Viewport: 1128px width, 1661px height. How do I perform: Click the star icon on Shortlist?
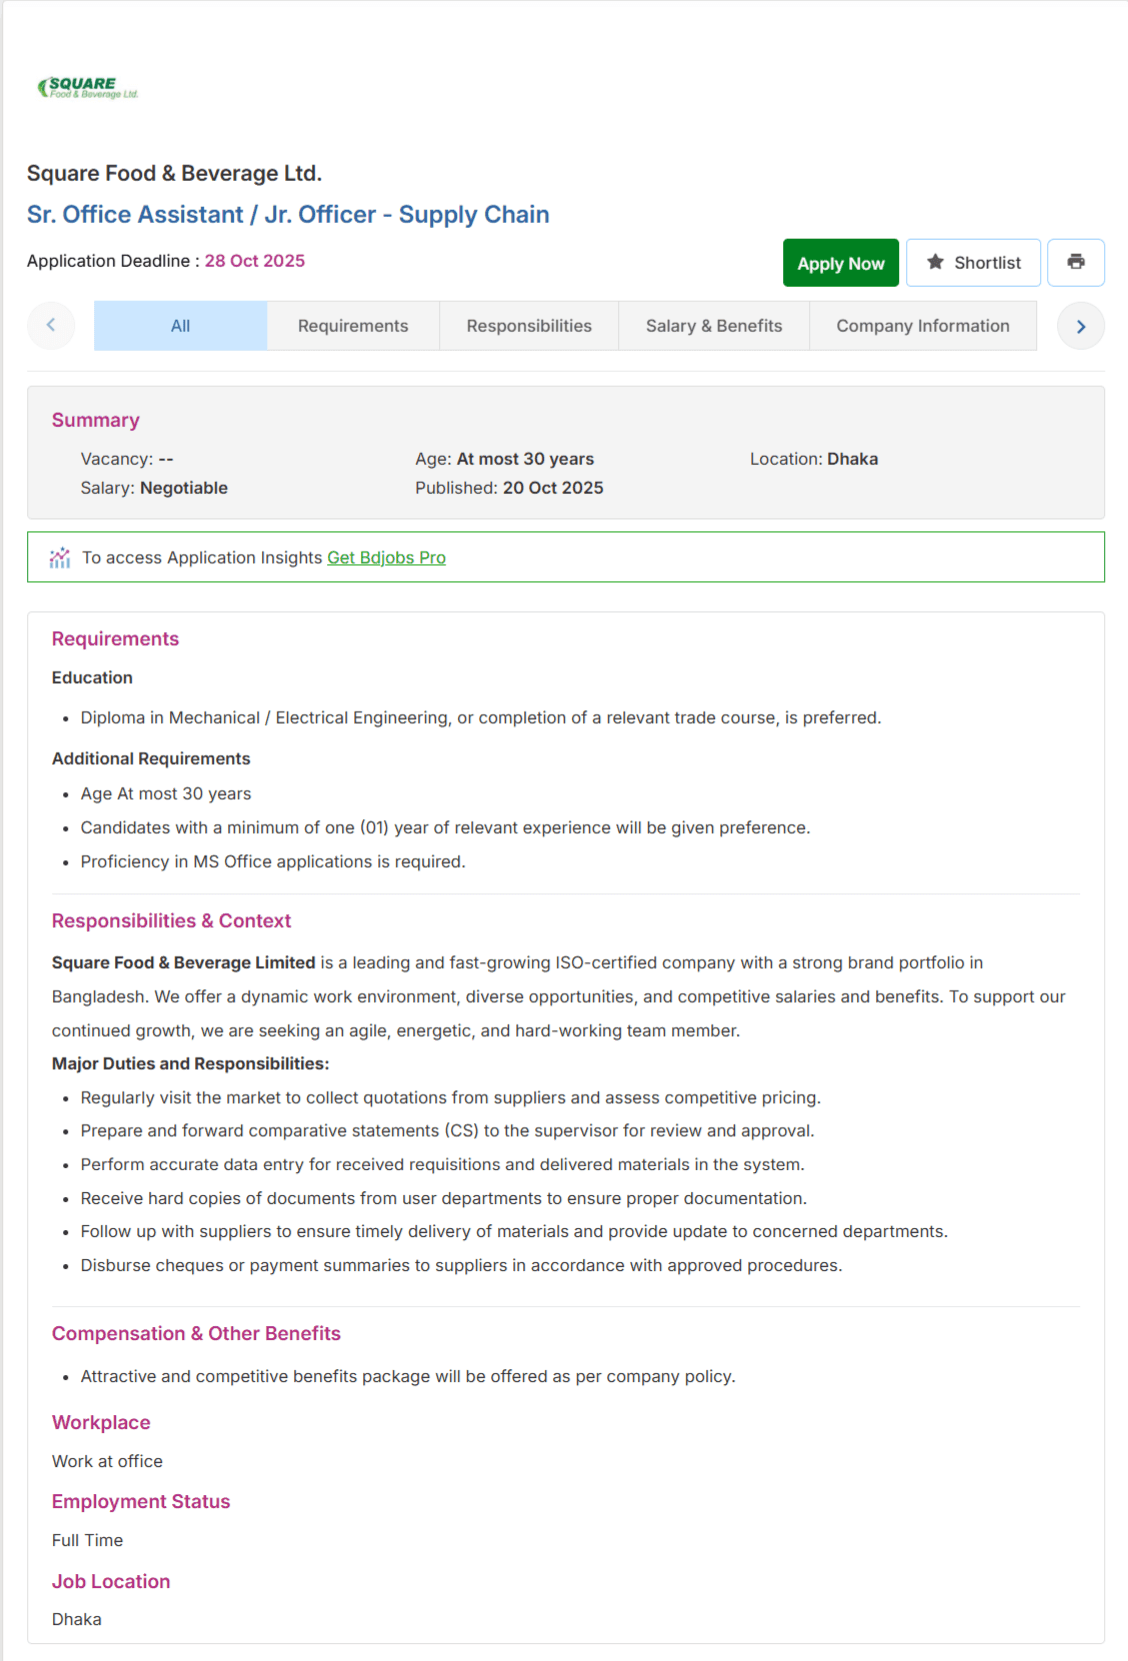click(935, 262)
